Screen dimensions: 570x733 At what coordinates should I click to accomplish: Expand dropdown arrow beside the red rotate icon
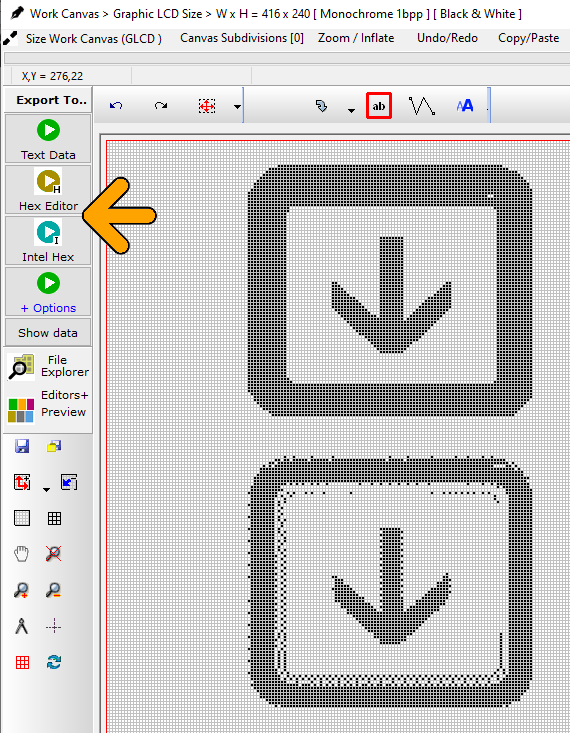click(46, 489)
